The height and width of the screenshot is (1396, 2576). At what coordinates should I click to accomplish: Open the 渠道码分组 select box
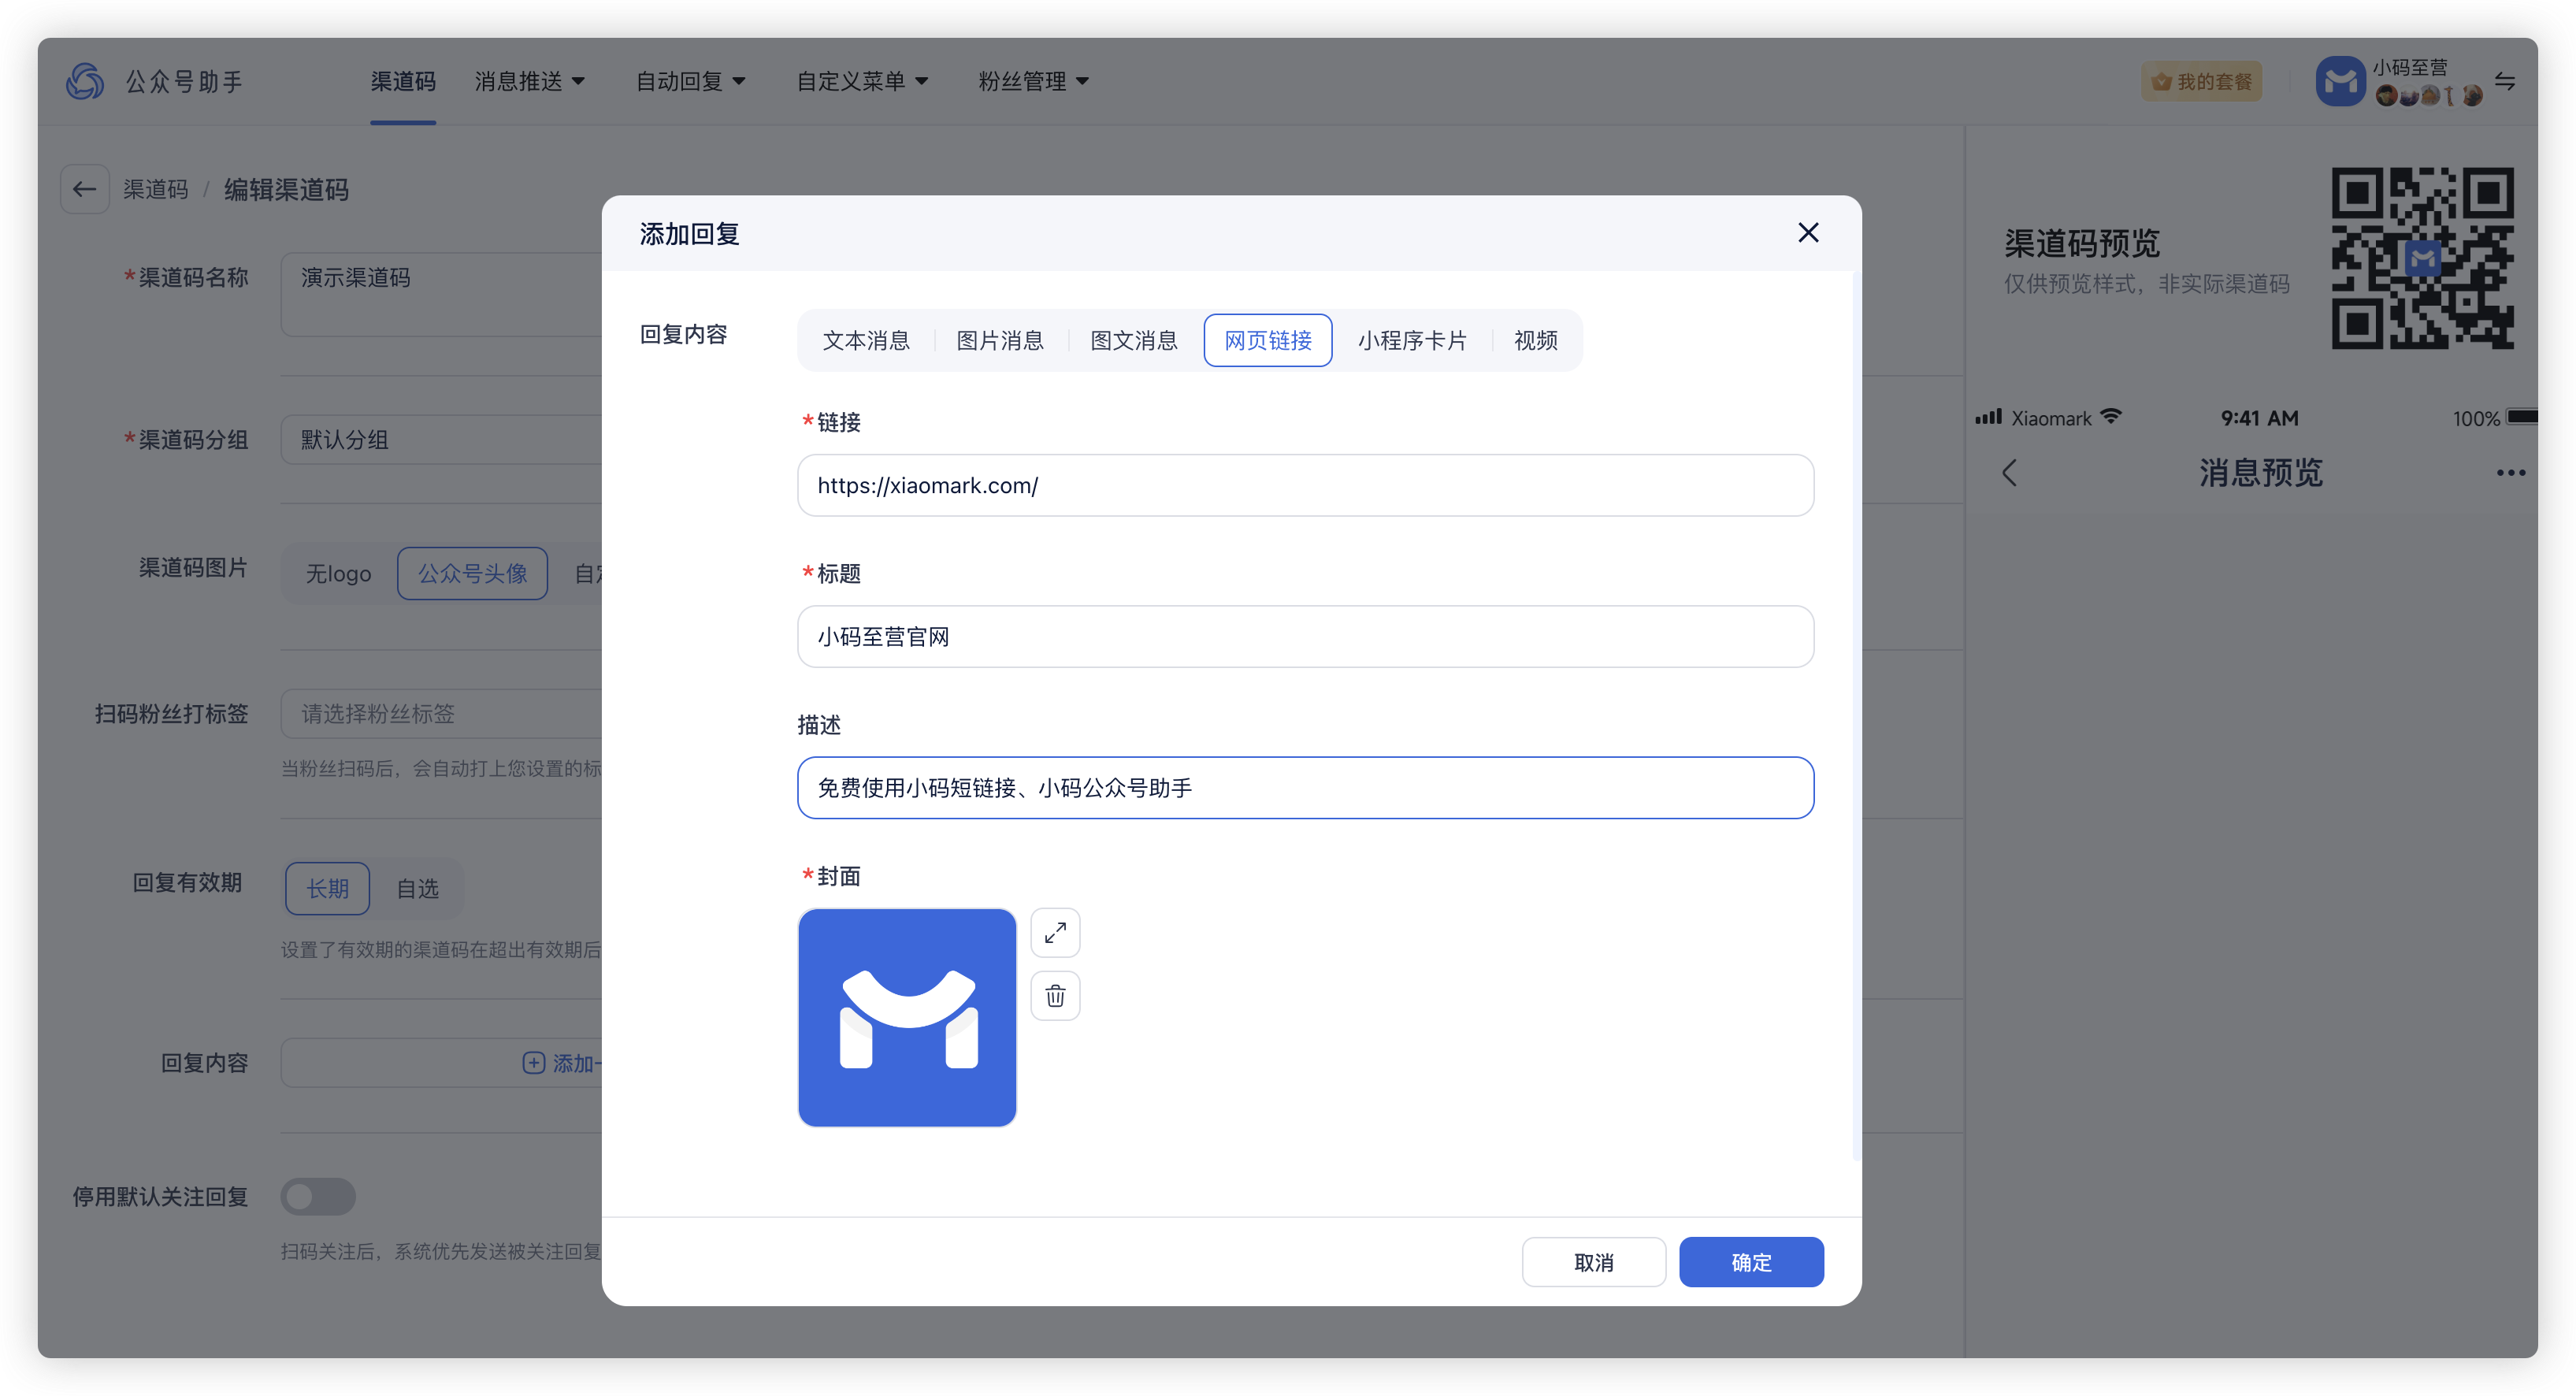[x=441, y=439]
